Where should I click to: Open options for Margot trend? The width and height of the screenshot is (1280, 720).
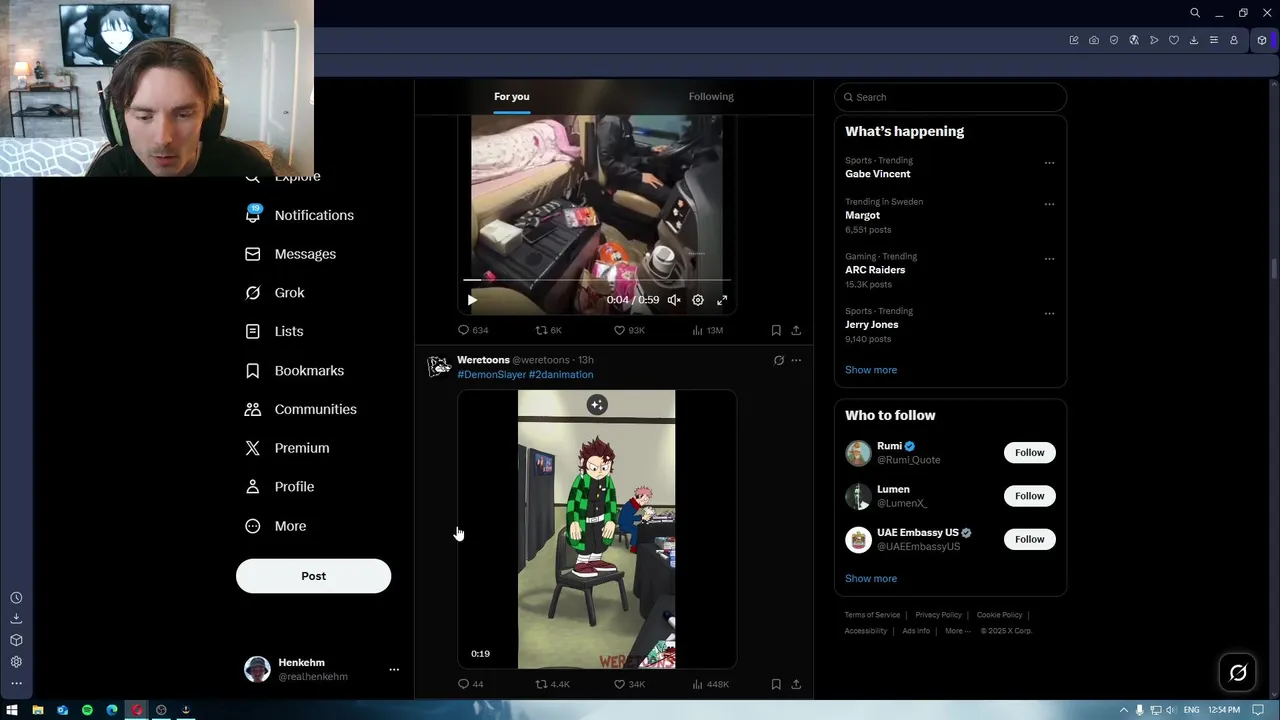point(1049,203)
